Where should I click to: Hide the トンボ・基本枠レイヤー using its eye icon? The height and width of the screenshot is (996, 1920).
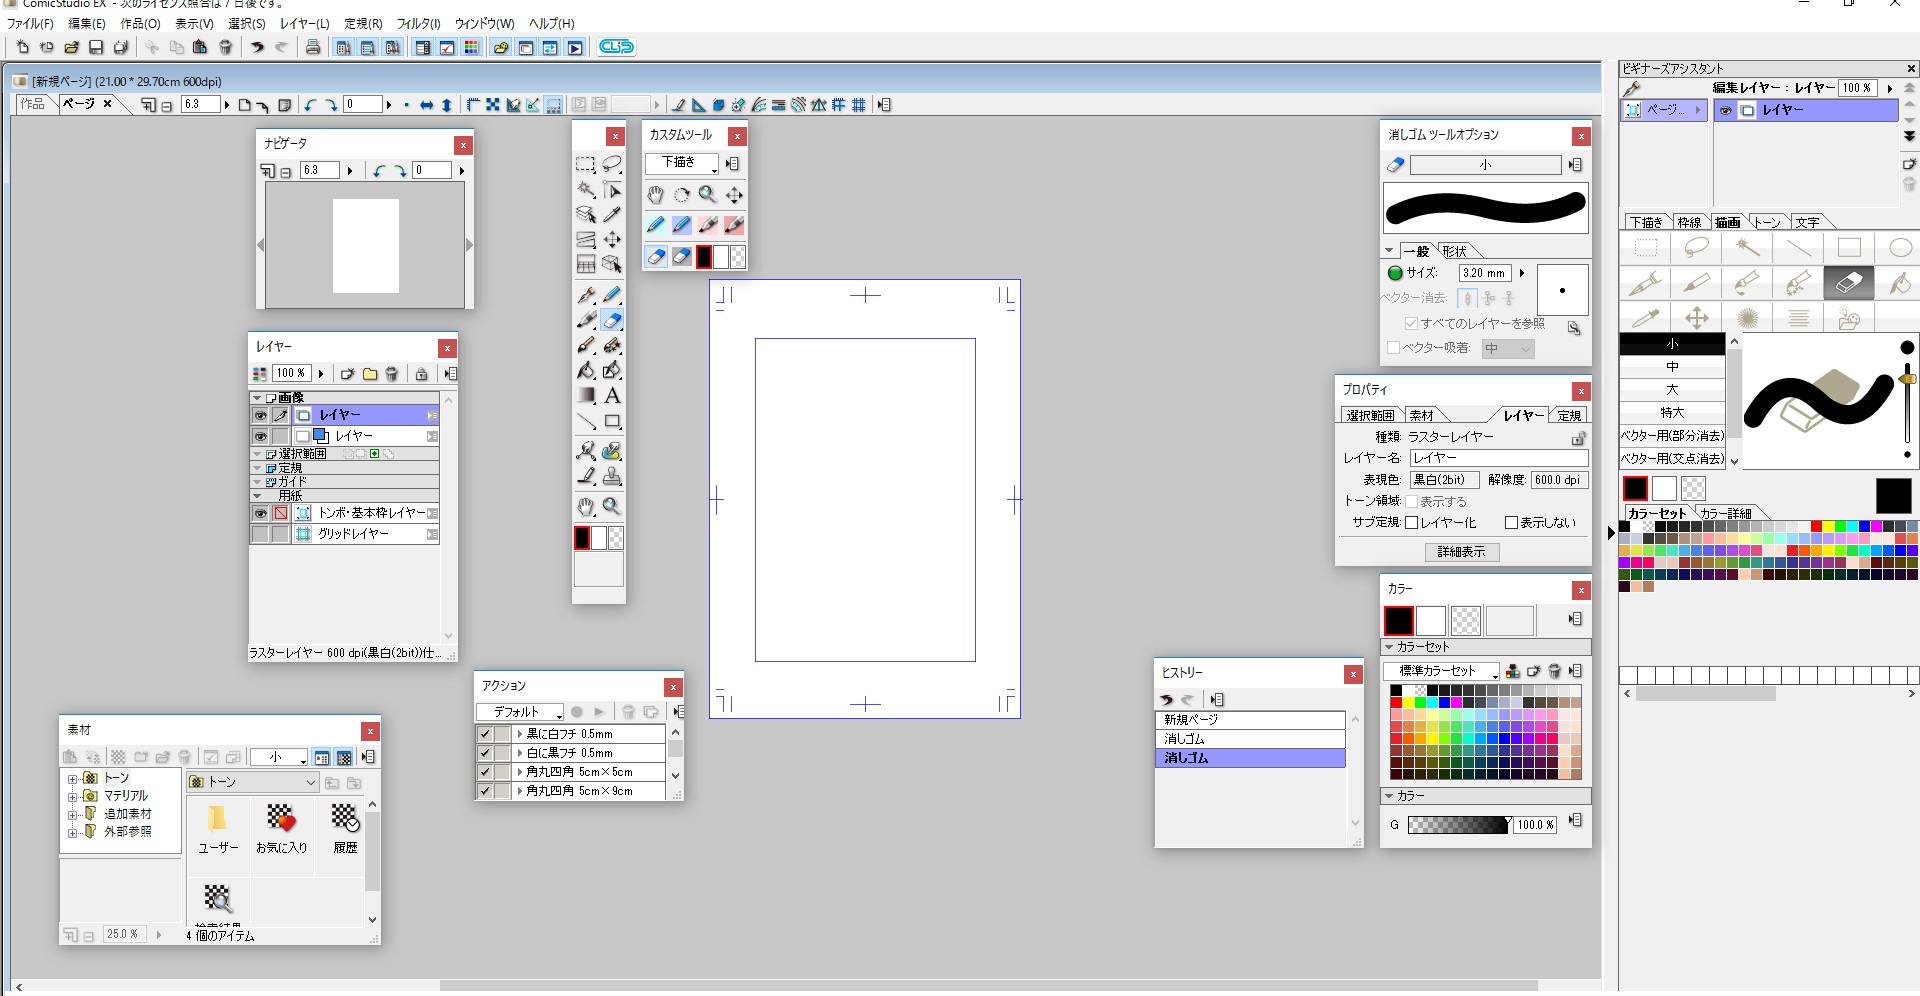pyautogui.click(x=260, y=513)
